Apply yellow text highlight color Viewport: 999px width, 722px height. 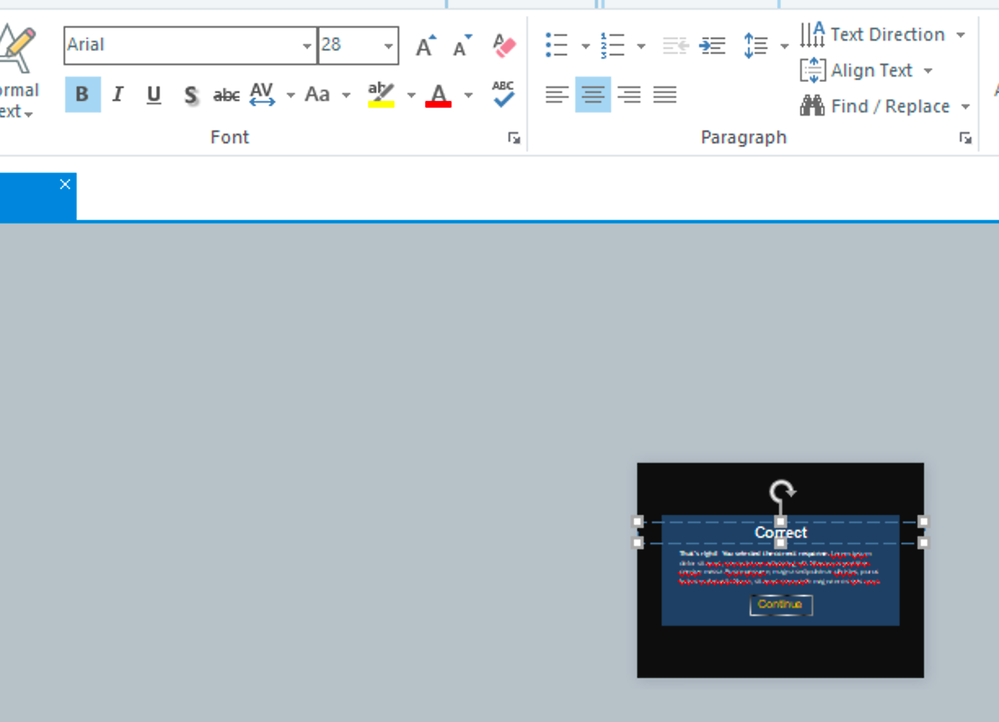click(381, 95)
